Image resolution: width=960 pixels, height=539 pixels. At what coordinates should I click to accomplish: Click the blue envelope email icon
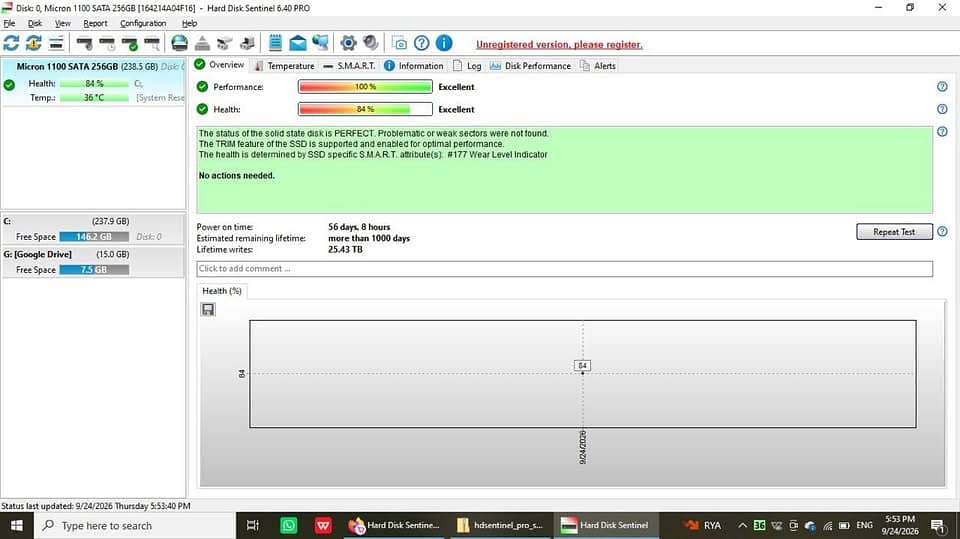[x=298, y=43]
